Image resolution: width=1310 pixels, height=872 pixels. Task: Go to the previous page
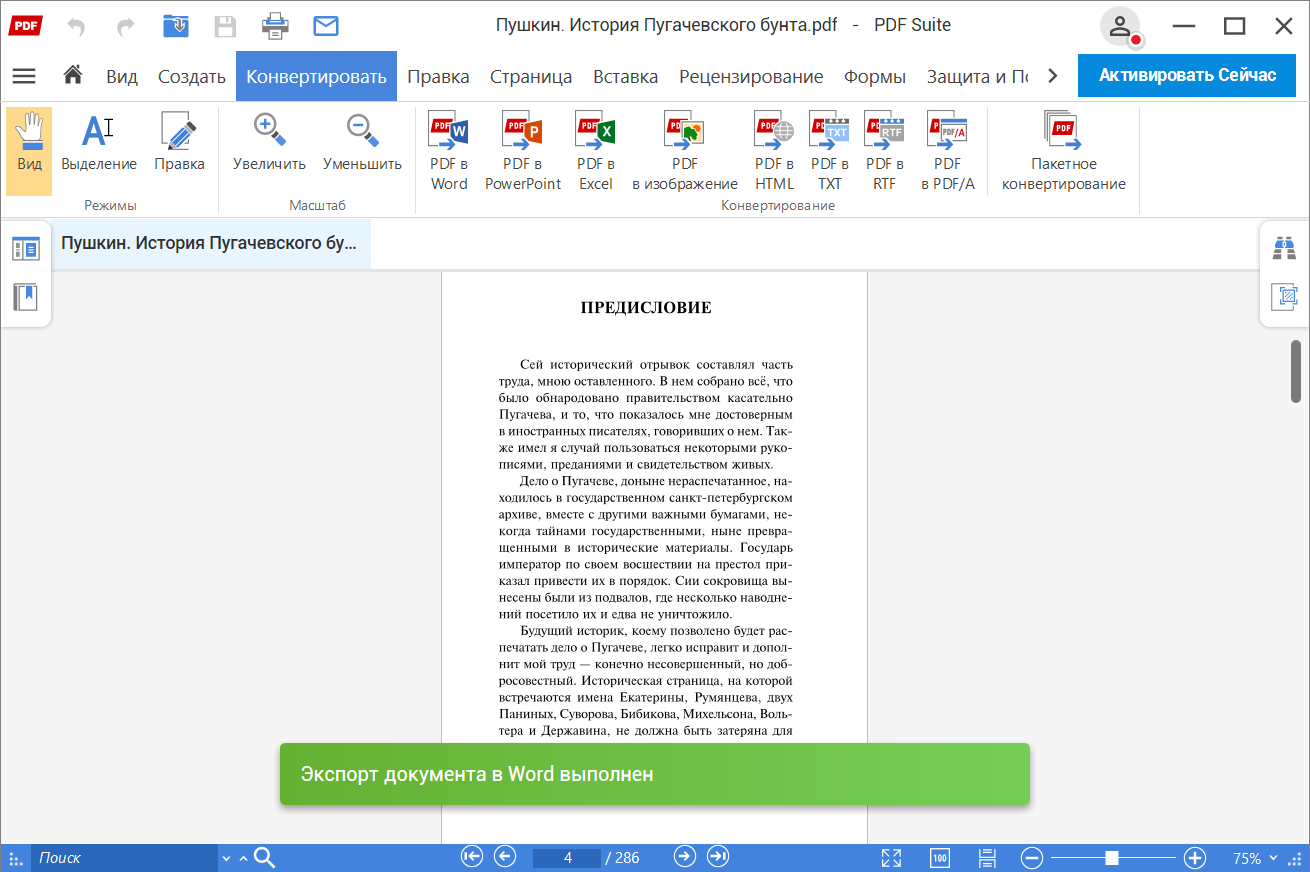(x=505, y=857)
